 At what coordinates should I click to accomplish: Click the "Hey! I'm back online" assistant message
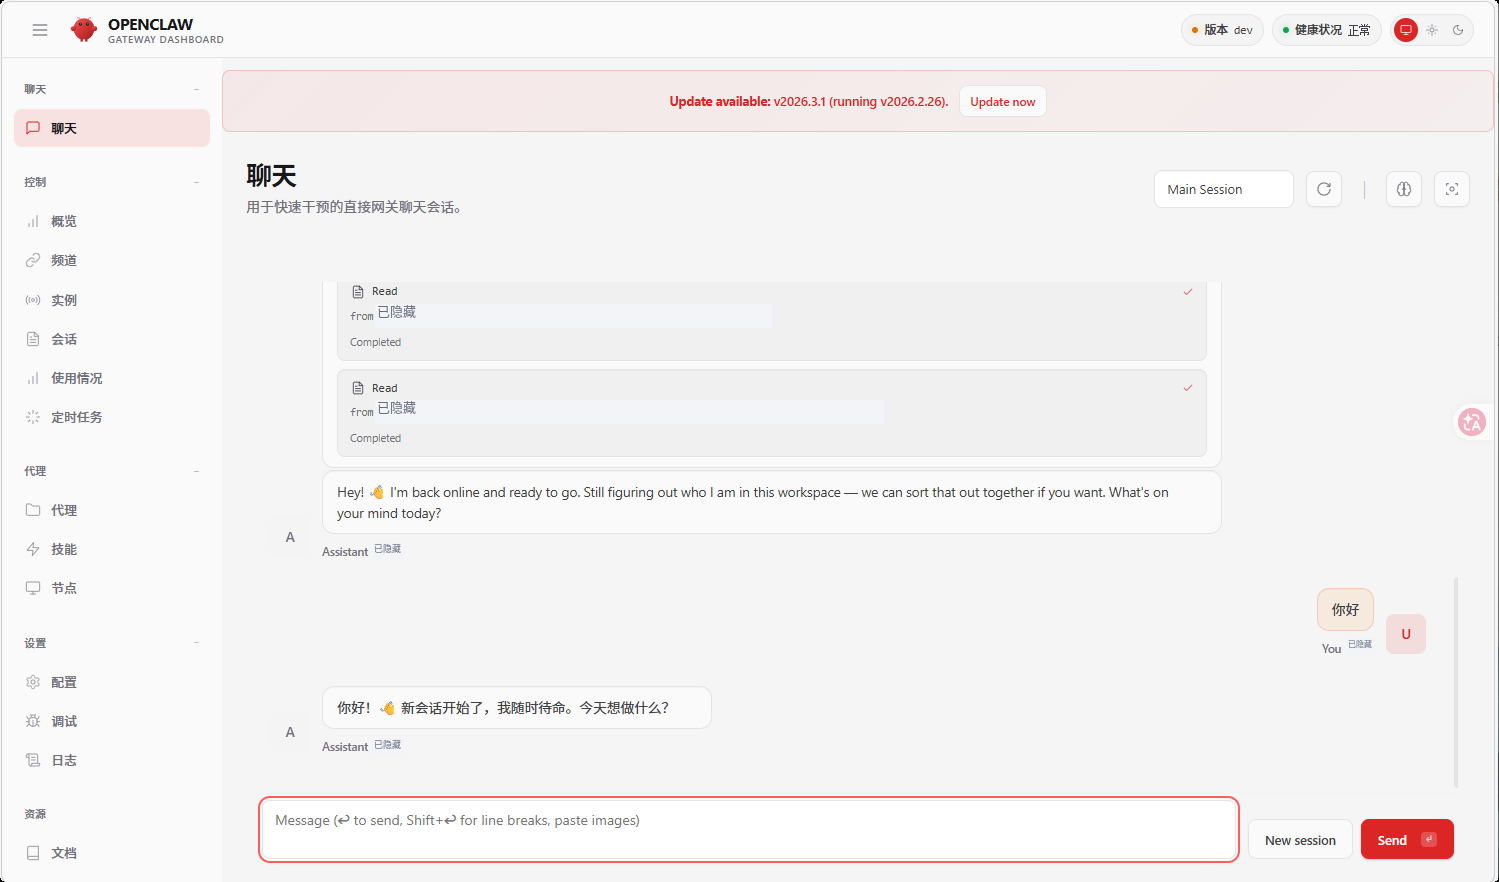coord(772,503)
